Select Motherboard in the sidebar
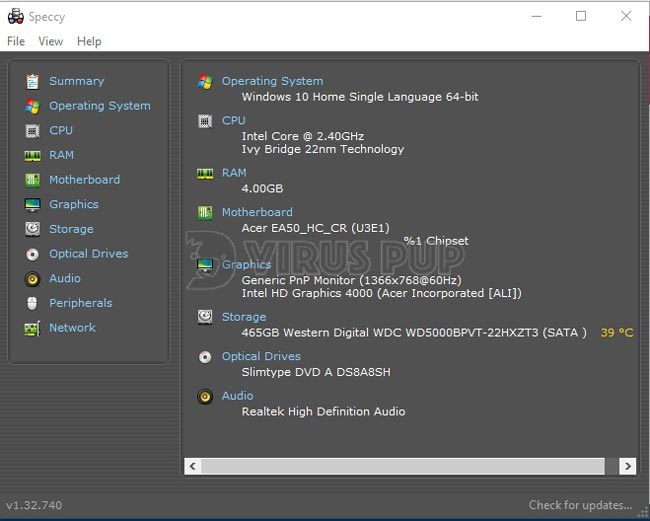This screenshot has height=521, width=650. tap(85, 179)
